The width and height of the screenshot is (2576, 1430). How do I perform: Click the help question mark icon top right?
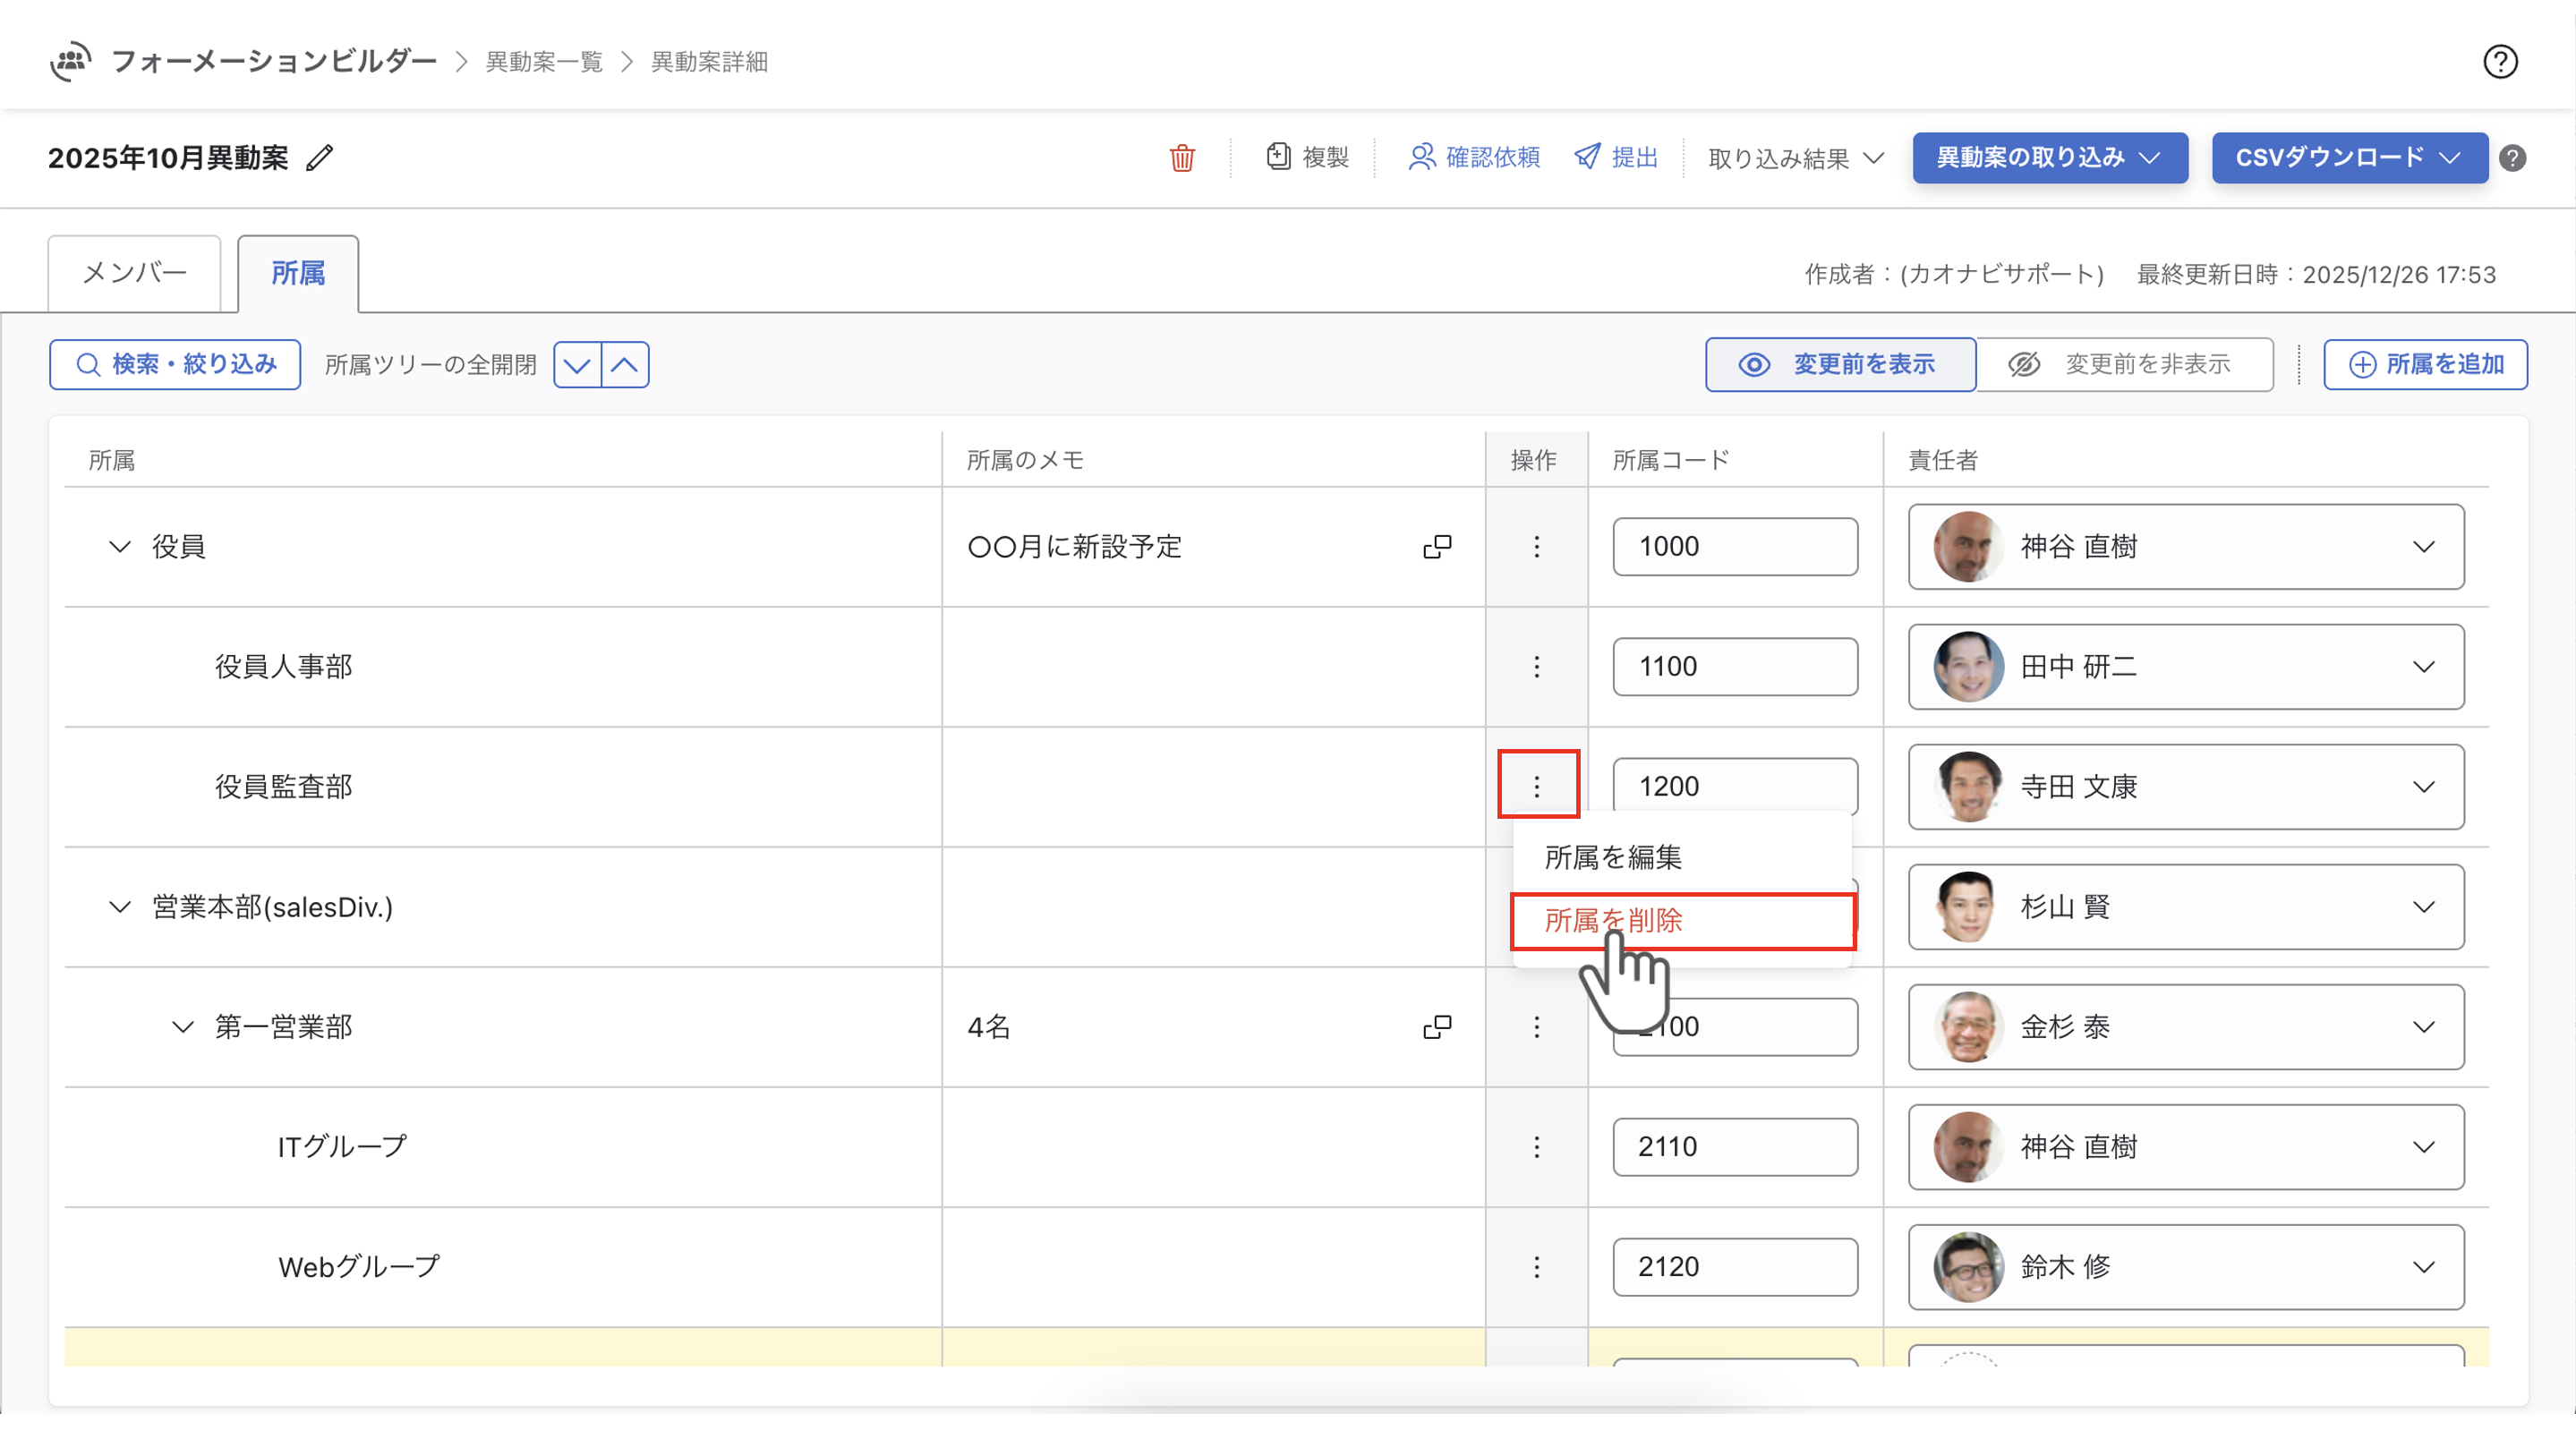tap(2500, 62)
